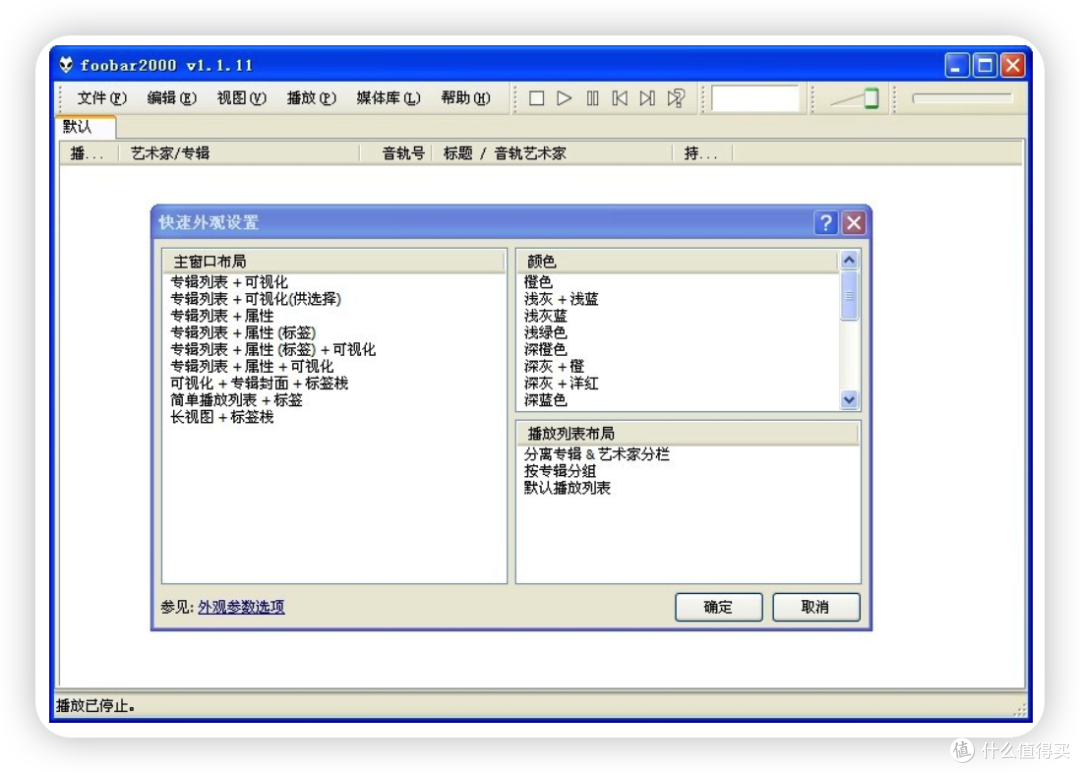Skip to the next track
This screenshot has width=1080, height=773.
click(x=647, y=99)
